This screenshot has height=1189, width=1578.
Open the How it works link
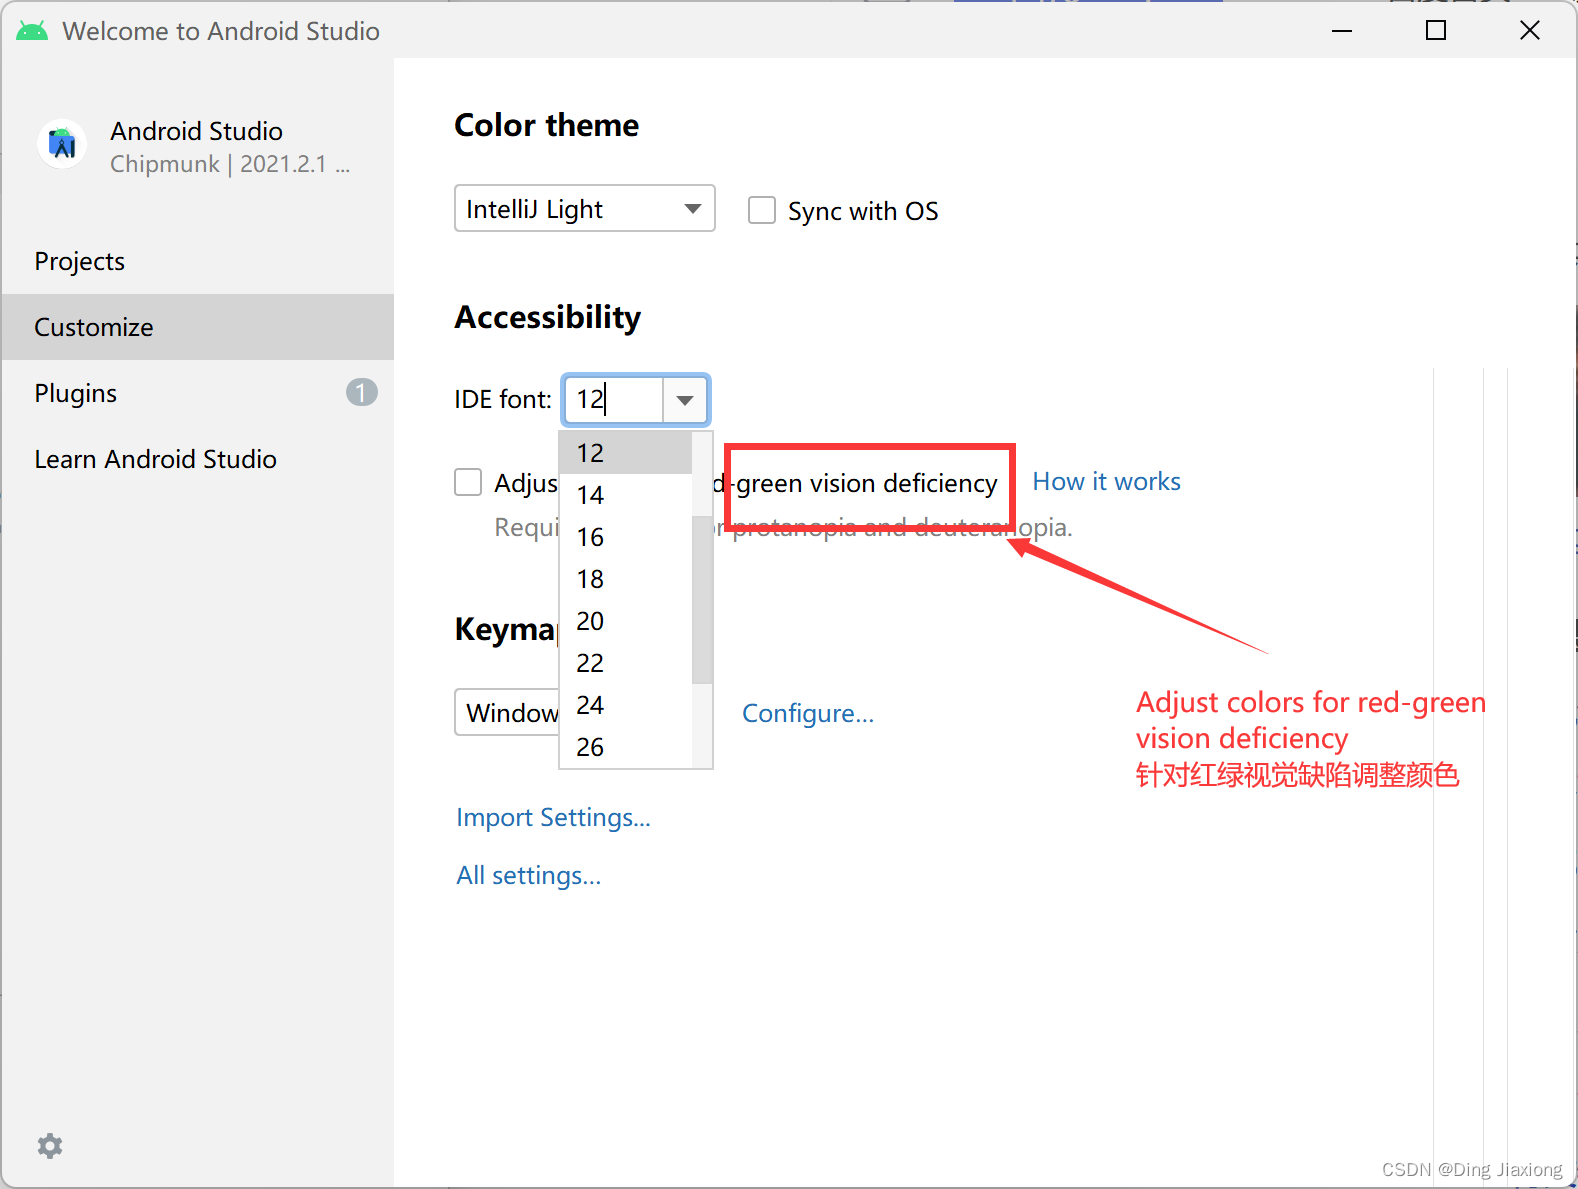[x=1106, y=482]
